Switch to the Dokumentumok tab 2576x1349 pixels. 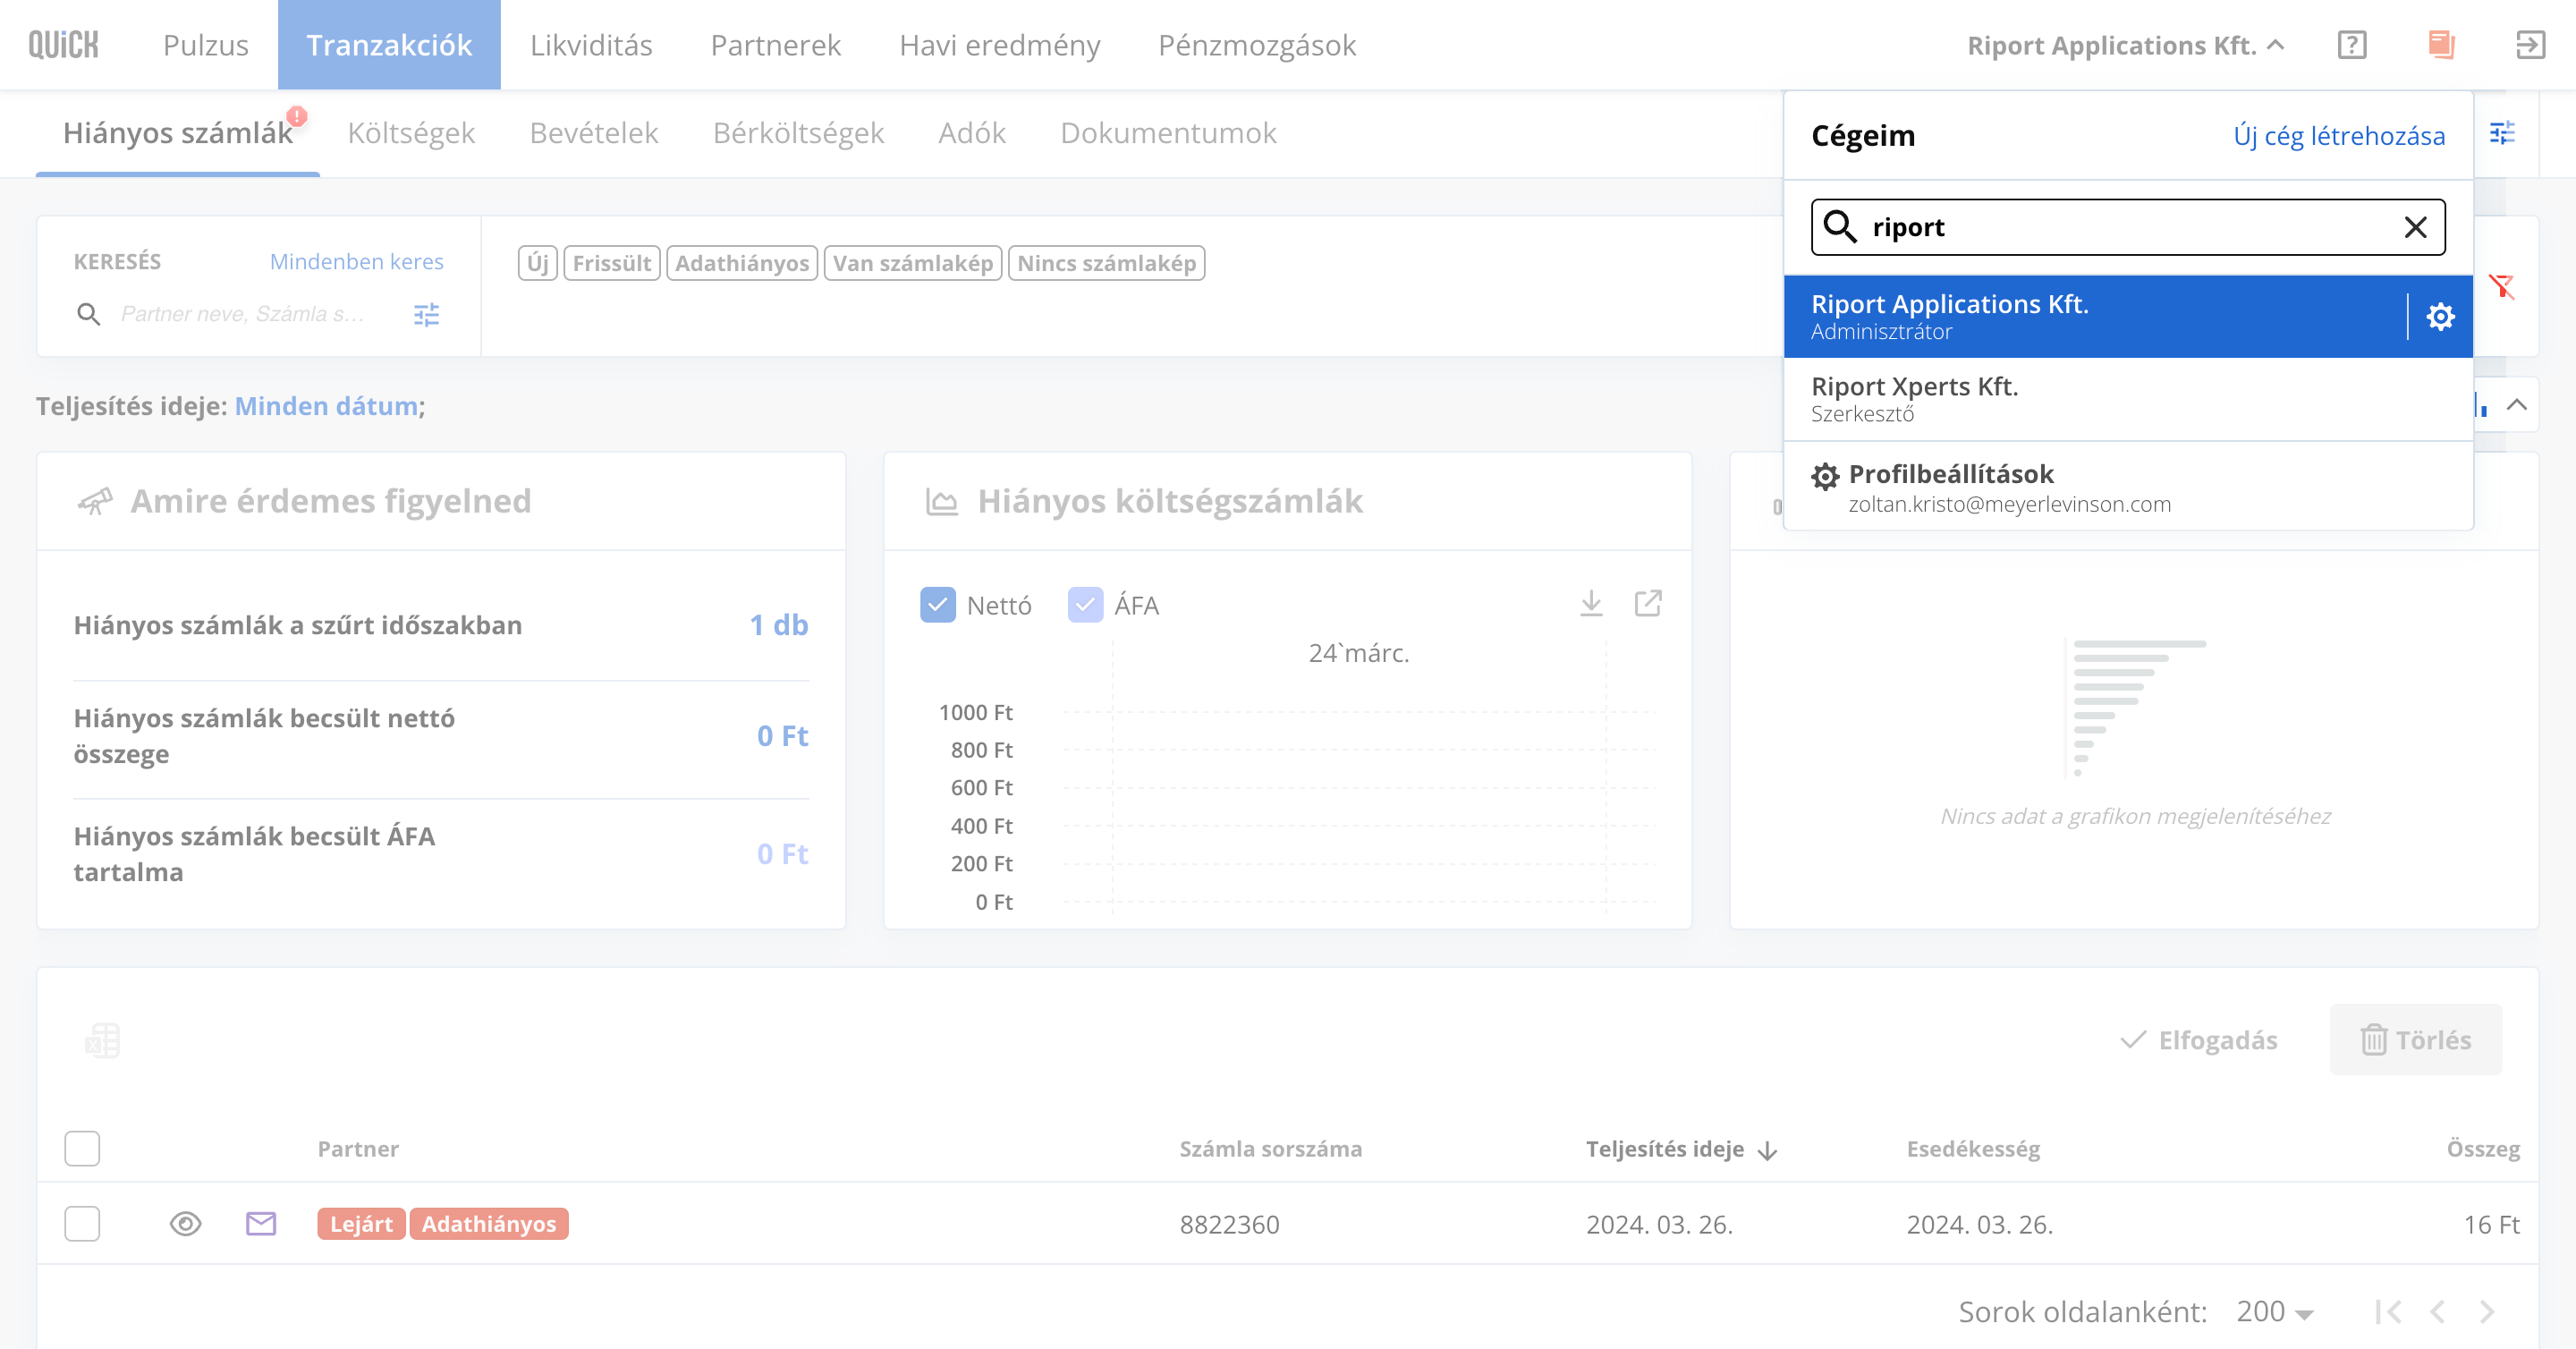[x=1168, y=133]
